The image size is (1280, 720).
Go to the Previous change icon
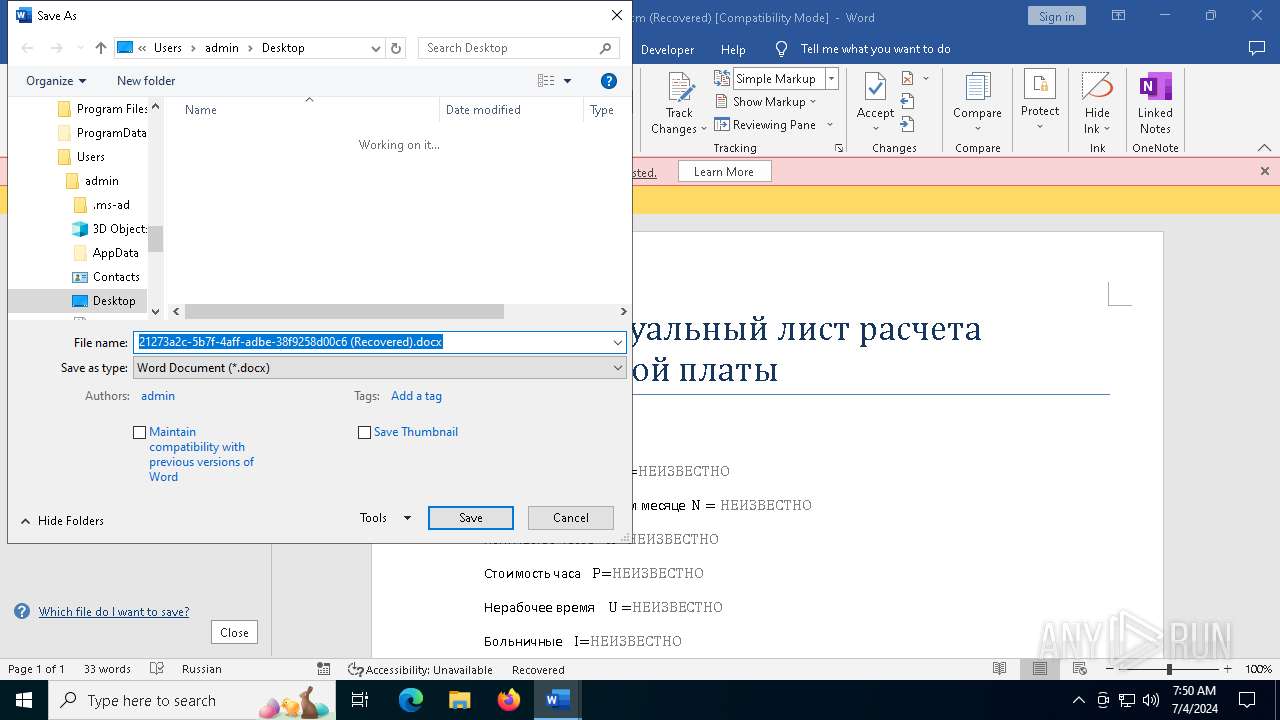pyautogui.click(x=908, y=101)
